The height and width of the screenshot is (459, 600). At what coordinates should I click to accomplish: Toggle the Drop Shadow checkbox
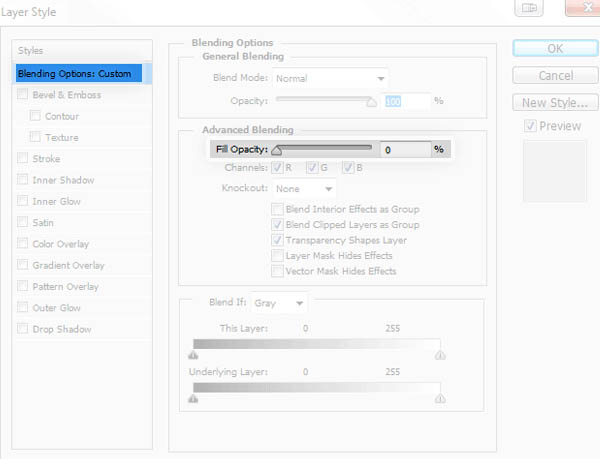23,329
